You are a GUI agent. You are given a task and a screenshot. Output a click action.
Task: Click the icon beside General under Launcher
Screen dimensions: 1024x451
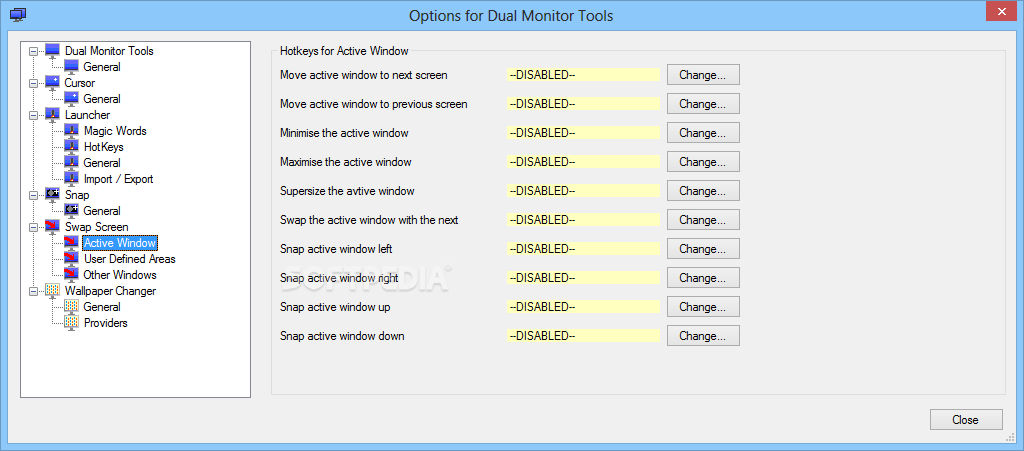[x=71, y=163]
